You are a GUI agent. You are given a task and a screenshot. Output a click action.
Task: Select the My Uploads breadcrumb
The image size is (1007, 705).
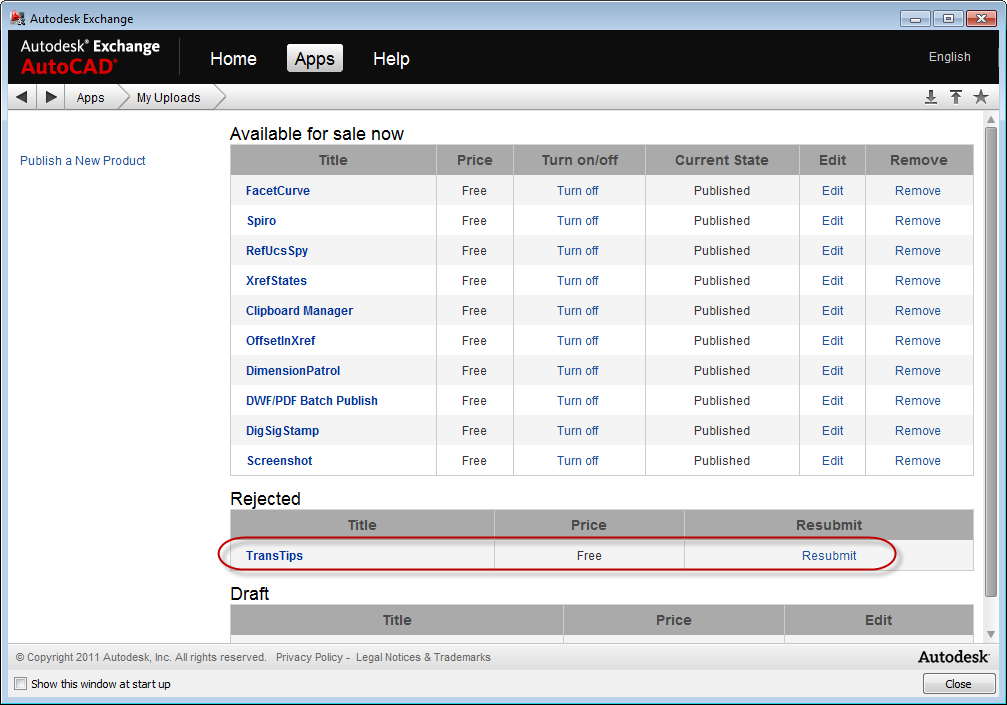[x=168, y=98]
